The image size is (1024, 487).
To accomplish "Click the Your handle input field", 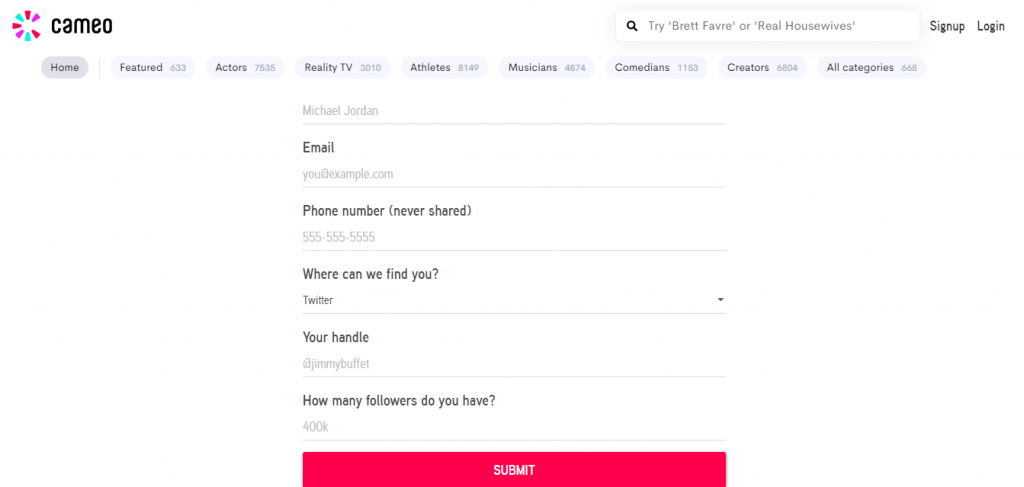I will click(x=513, y=364).
